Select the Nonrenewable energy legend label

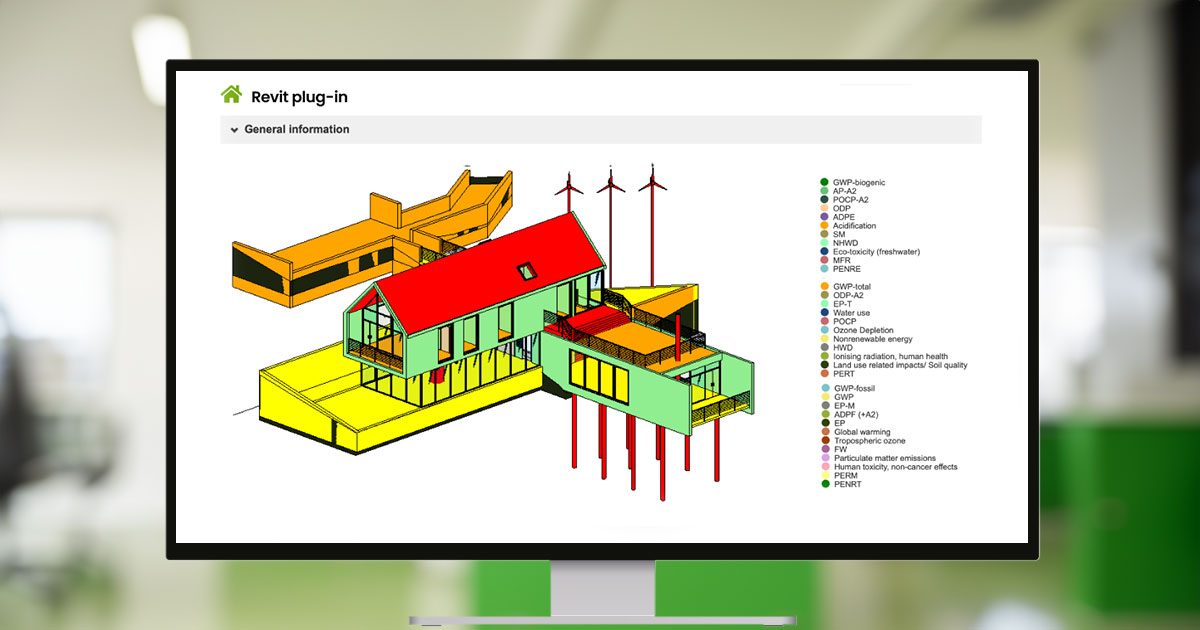tap(872, 339)
